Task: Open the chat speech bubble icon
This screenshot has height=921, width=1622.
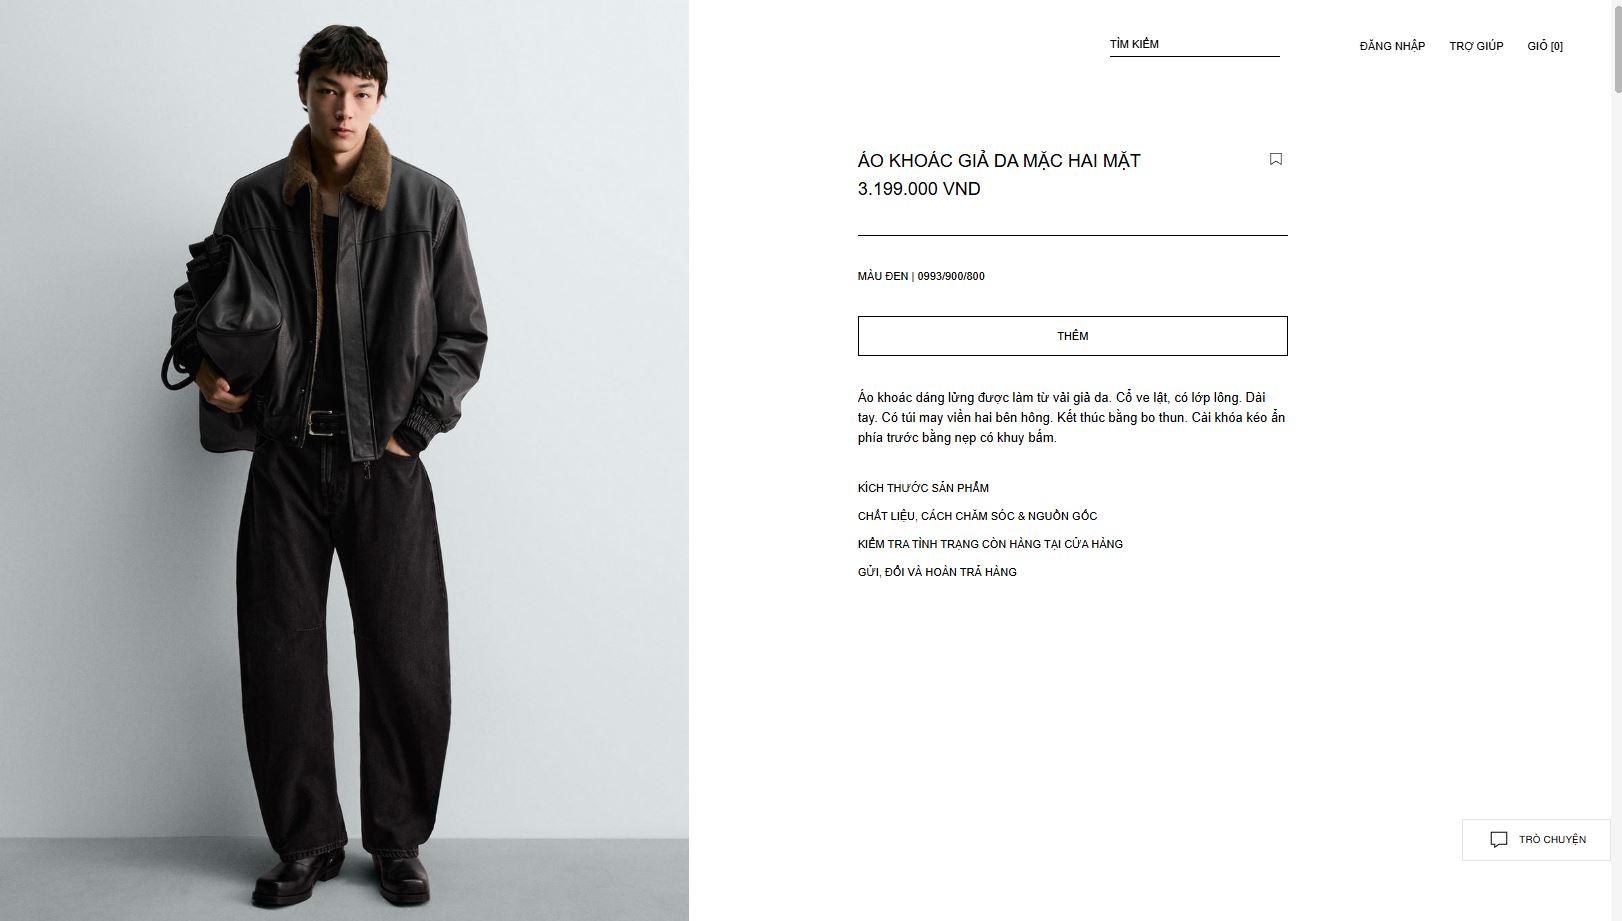Action: tap(1498, 840)
